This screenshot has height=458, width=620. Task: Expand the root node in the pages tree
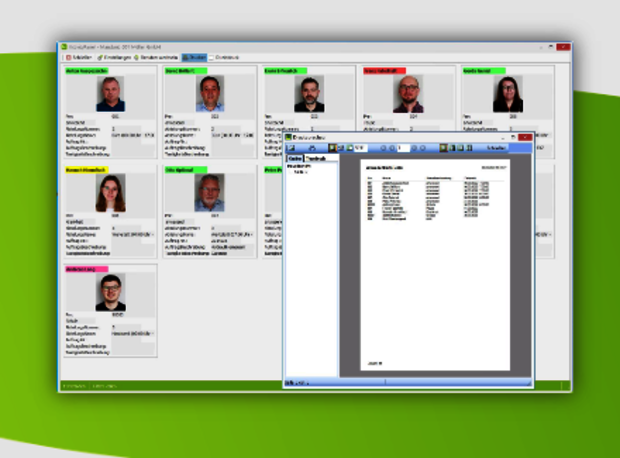click(x=289, y=166)
